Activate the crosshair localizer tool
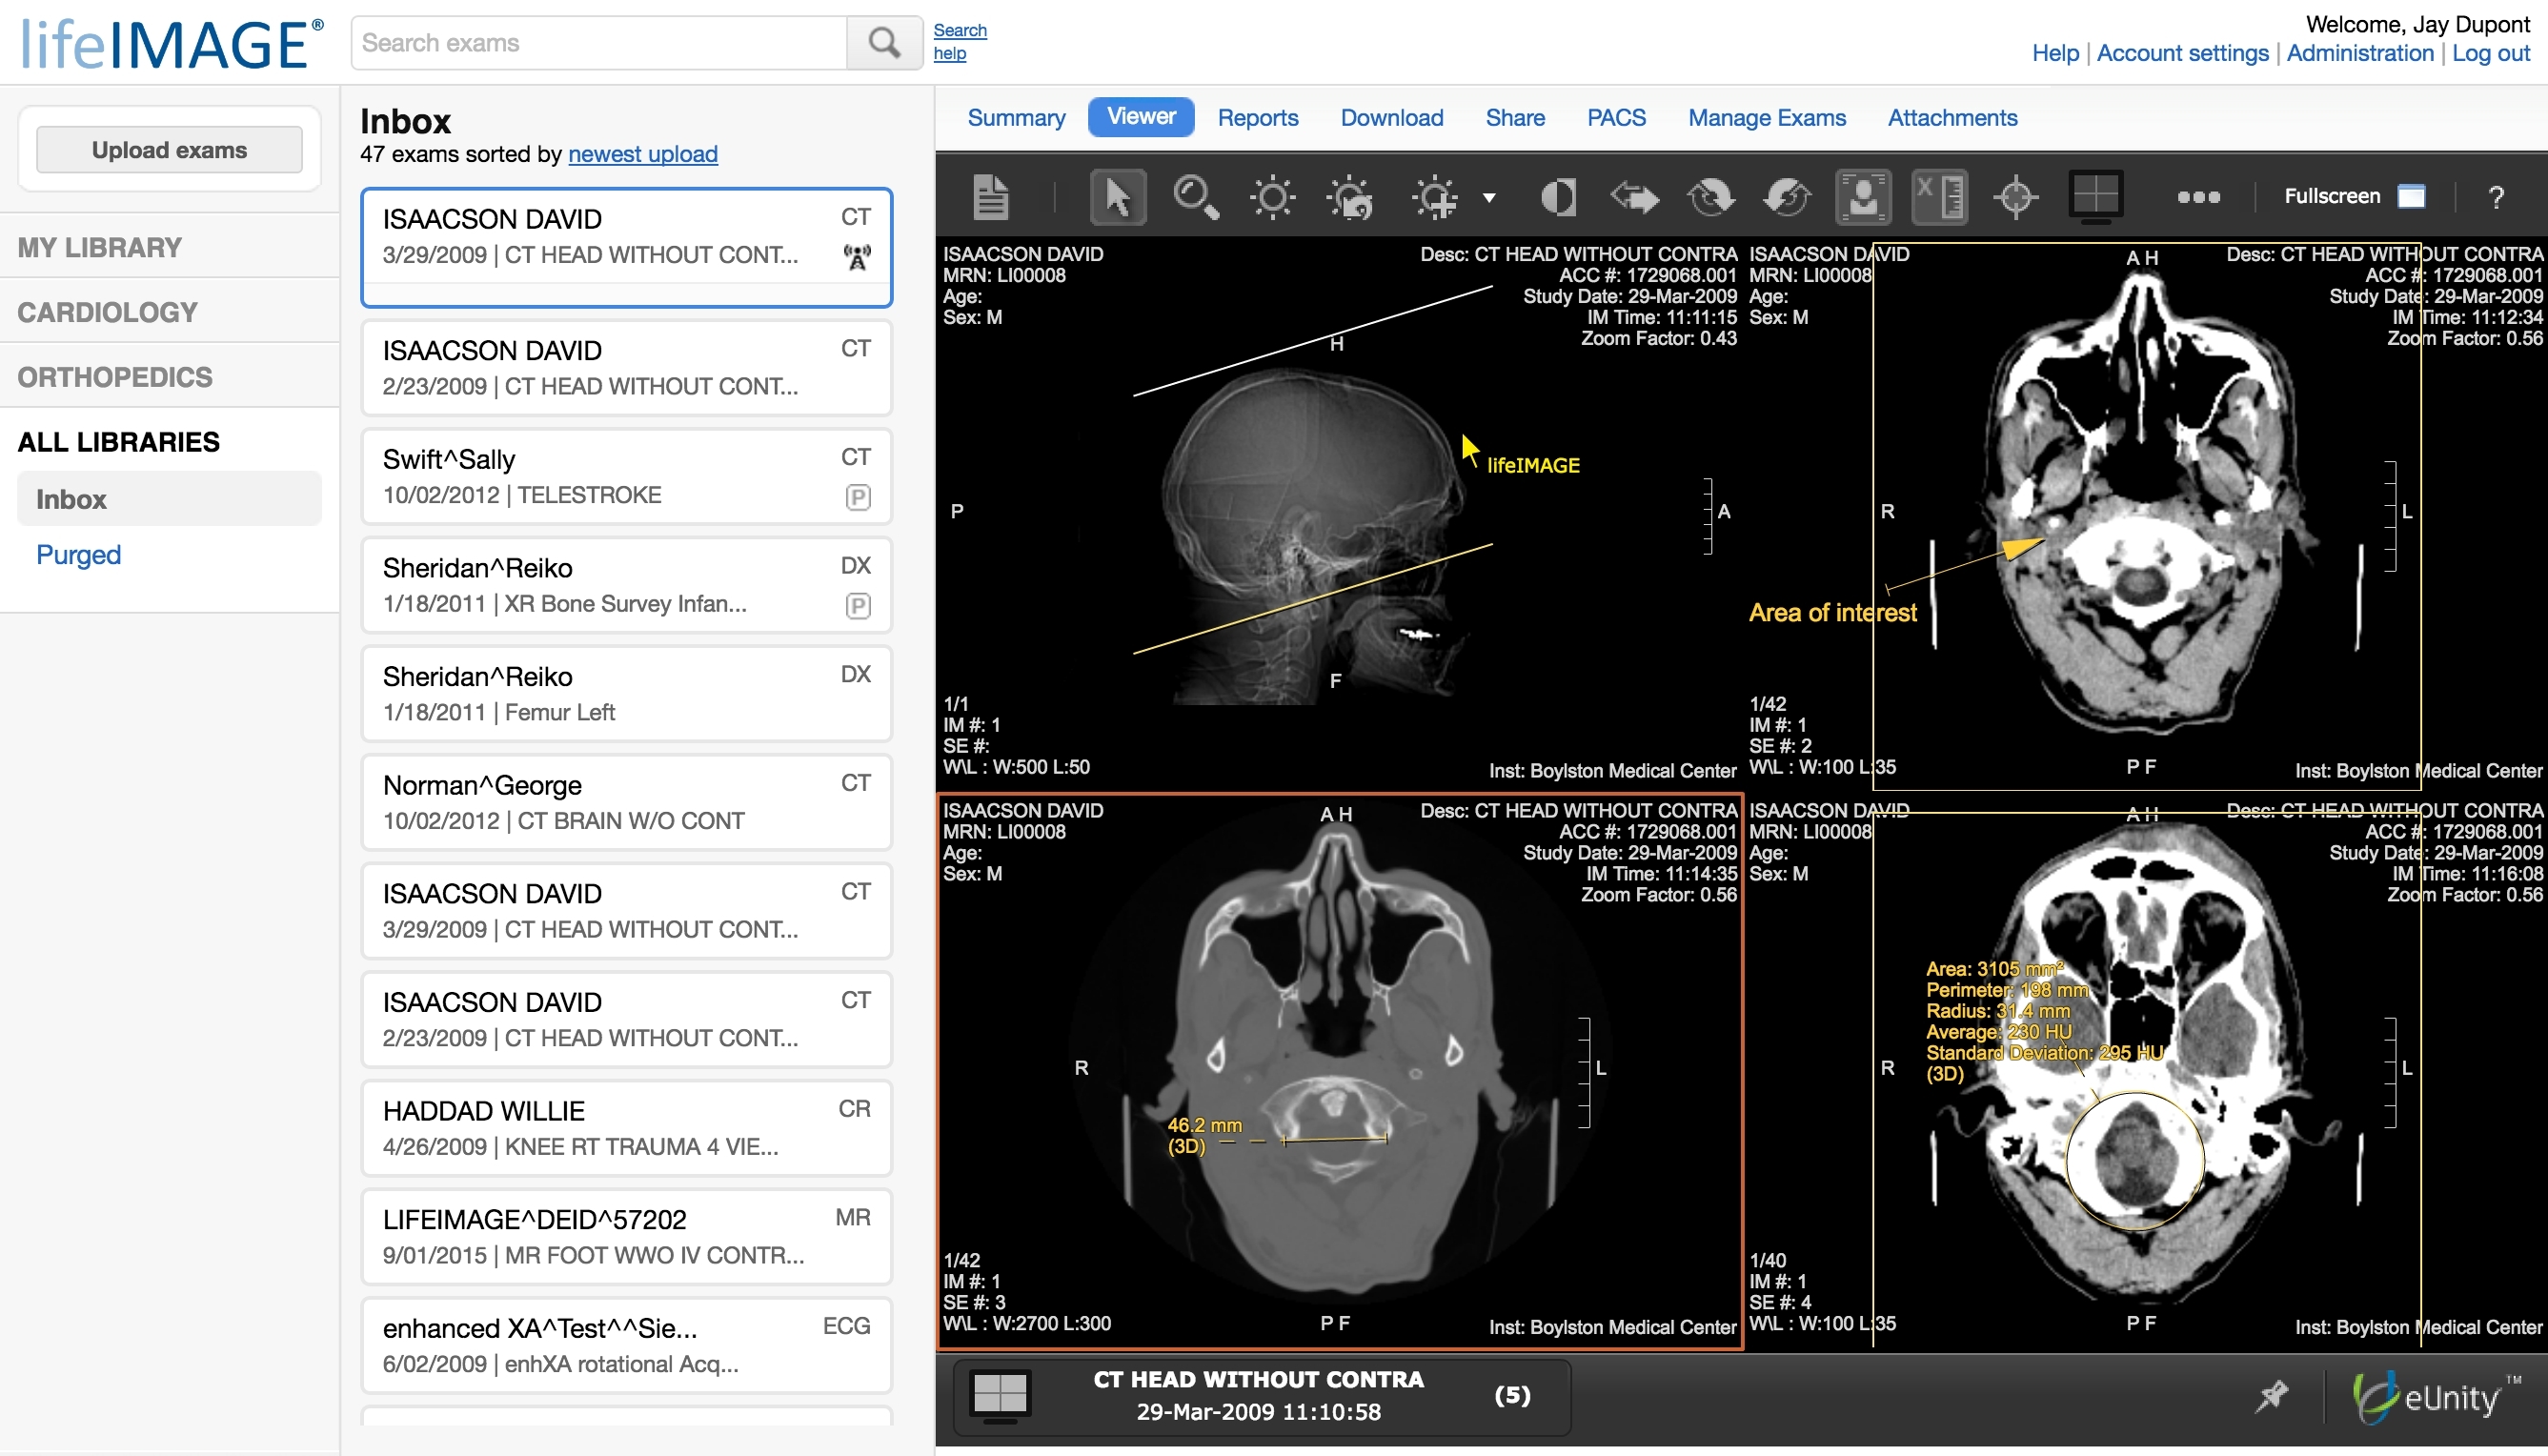 (x=2015, y=197)
